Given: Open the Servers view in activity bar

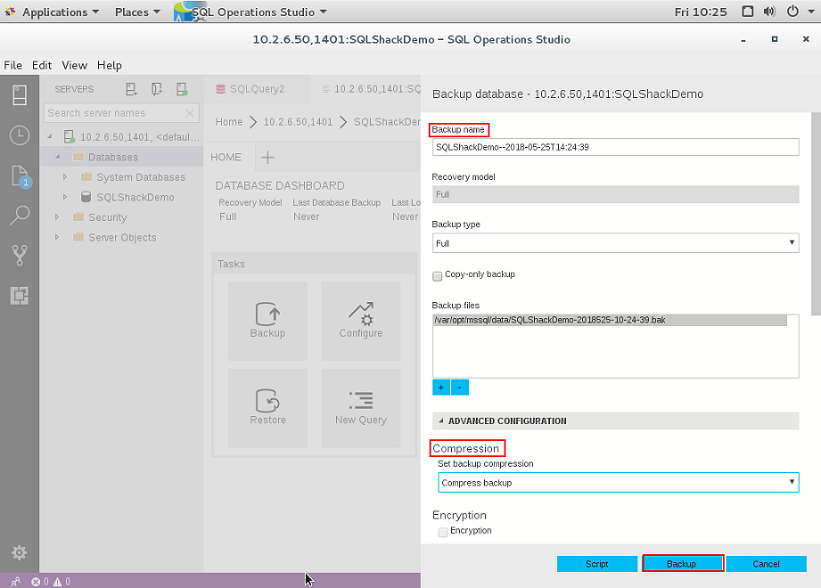Looking at the screenshot, I should tap(19, 95).
